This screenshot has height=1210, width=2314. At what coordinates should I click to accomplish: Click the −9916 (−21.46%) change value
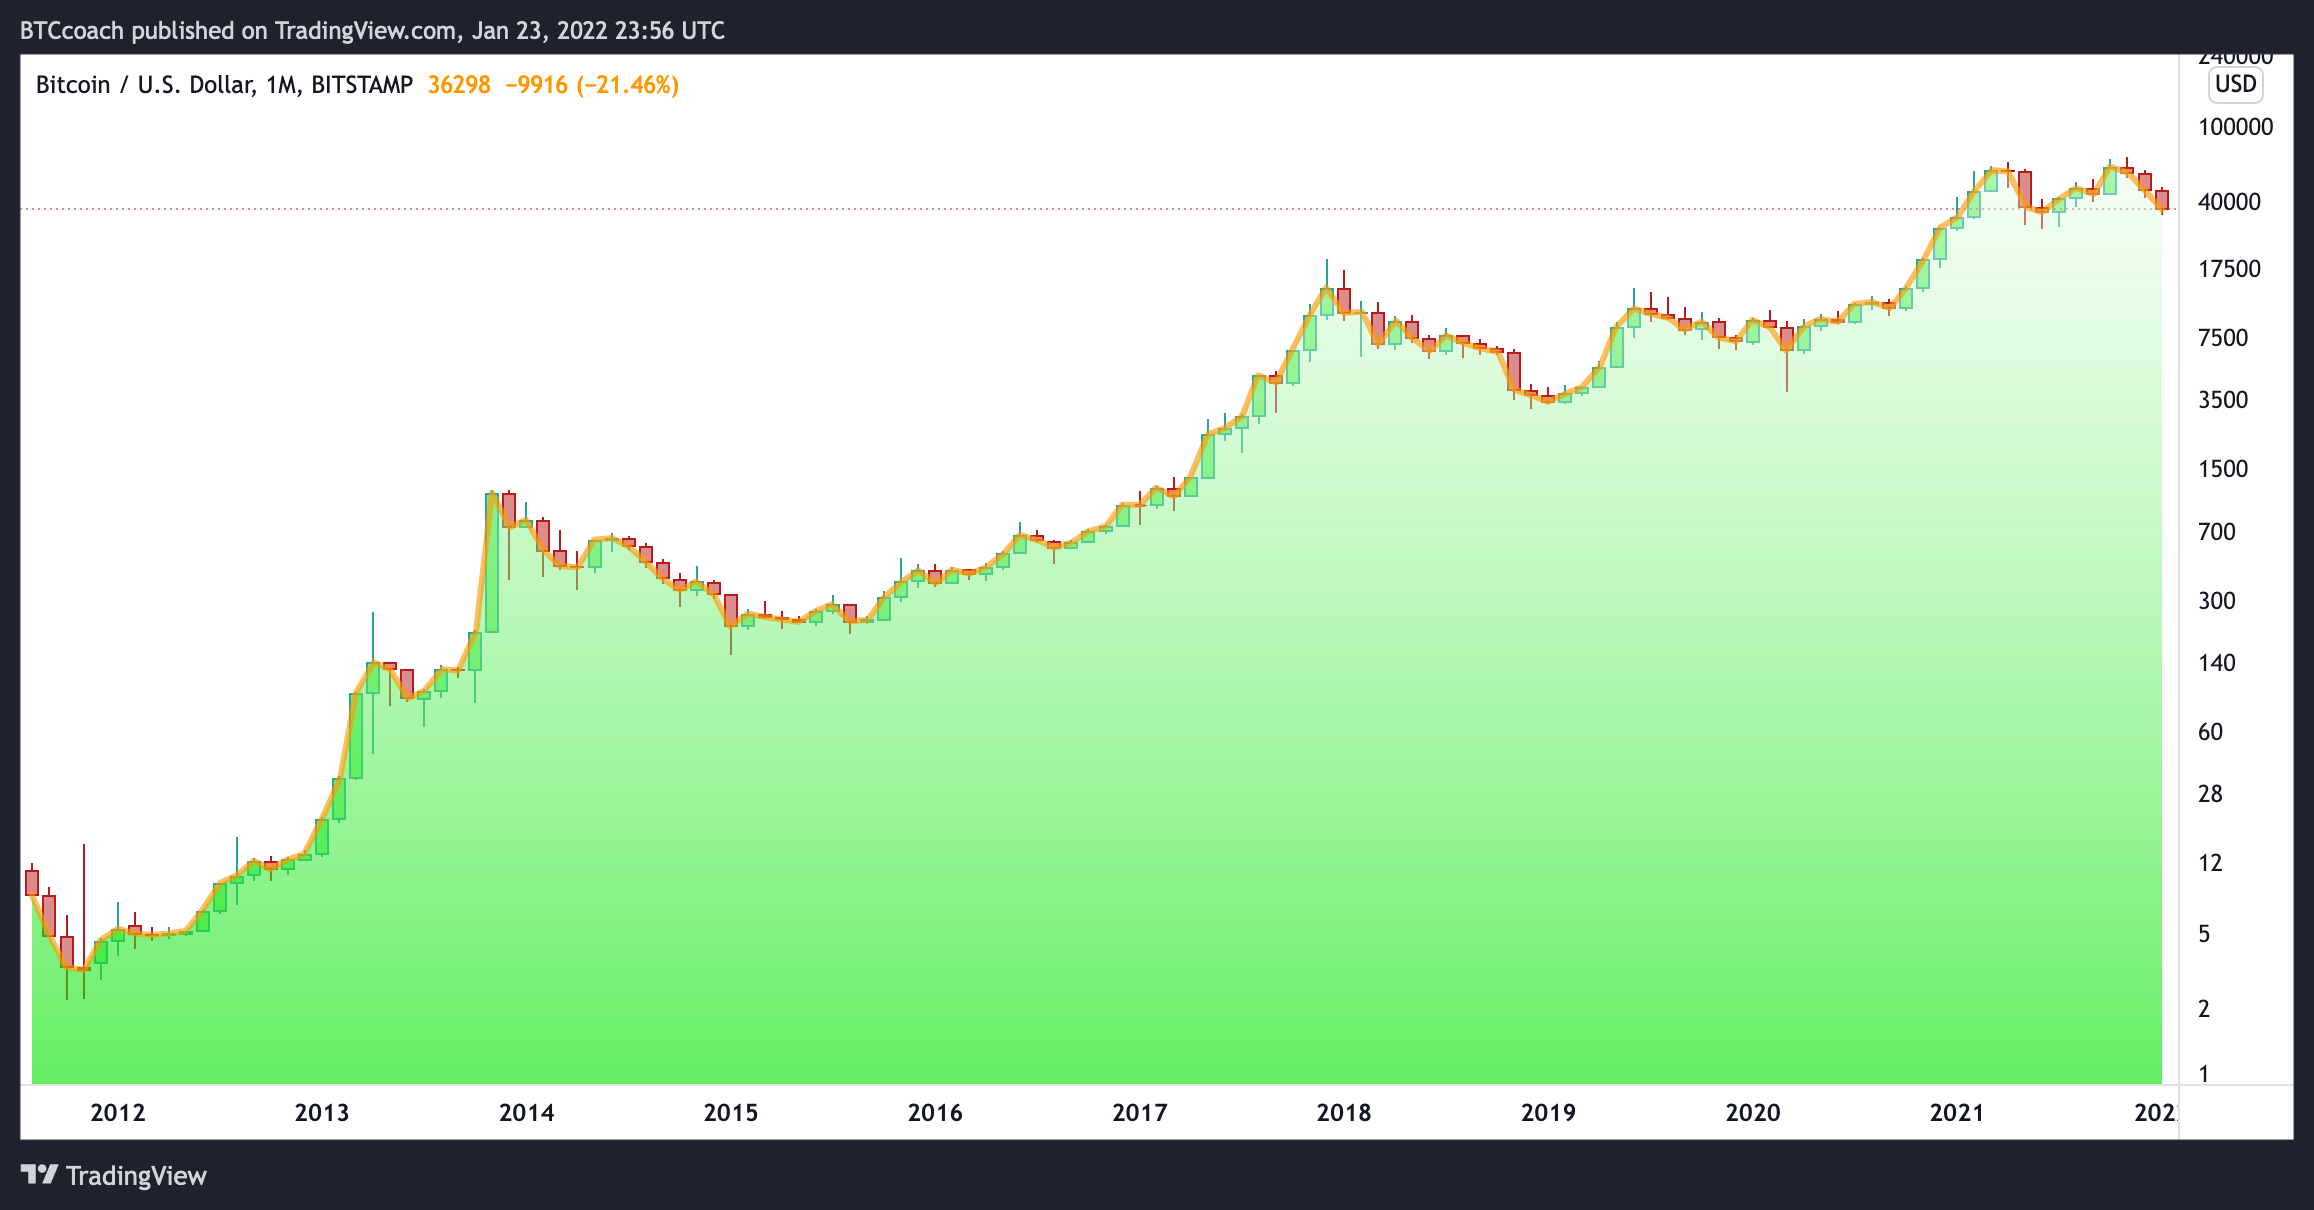coord(592,85)
